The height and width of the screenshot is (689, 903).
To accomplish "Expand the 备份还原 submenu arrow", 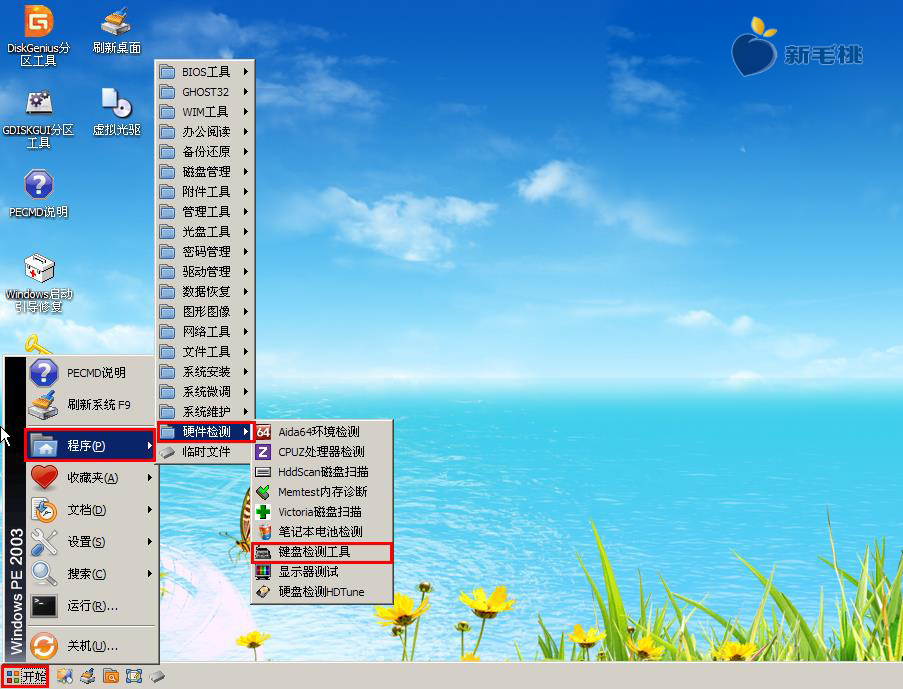I will click(246, 152).
